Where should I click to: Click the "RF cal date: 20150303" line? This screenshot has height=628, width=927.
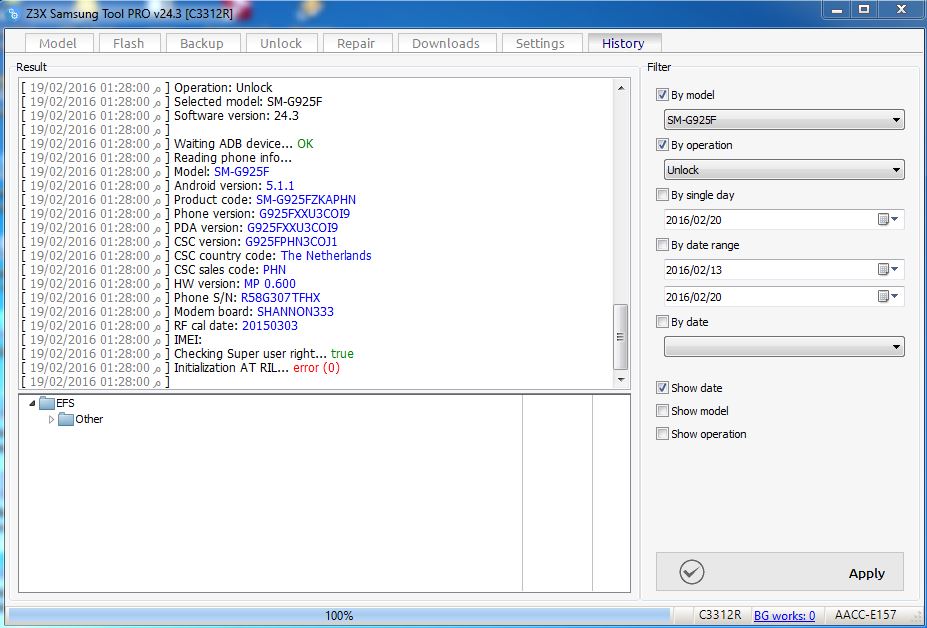pyautogui.click(x=236, y=326)
